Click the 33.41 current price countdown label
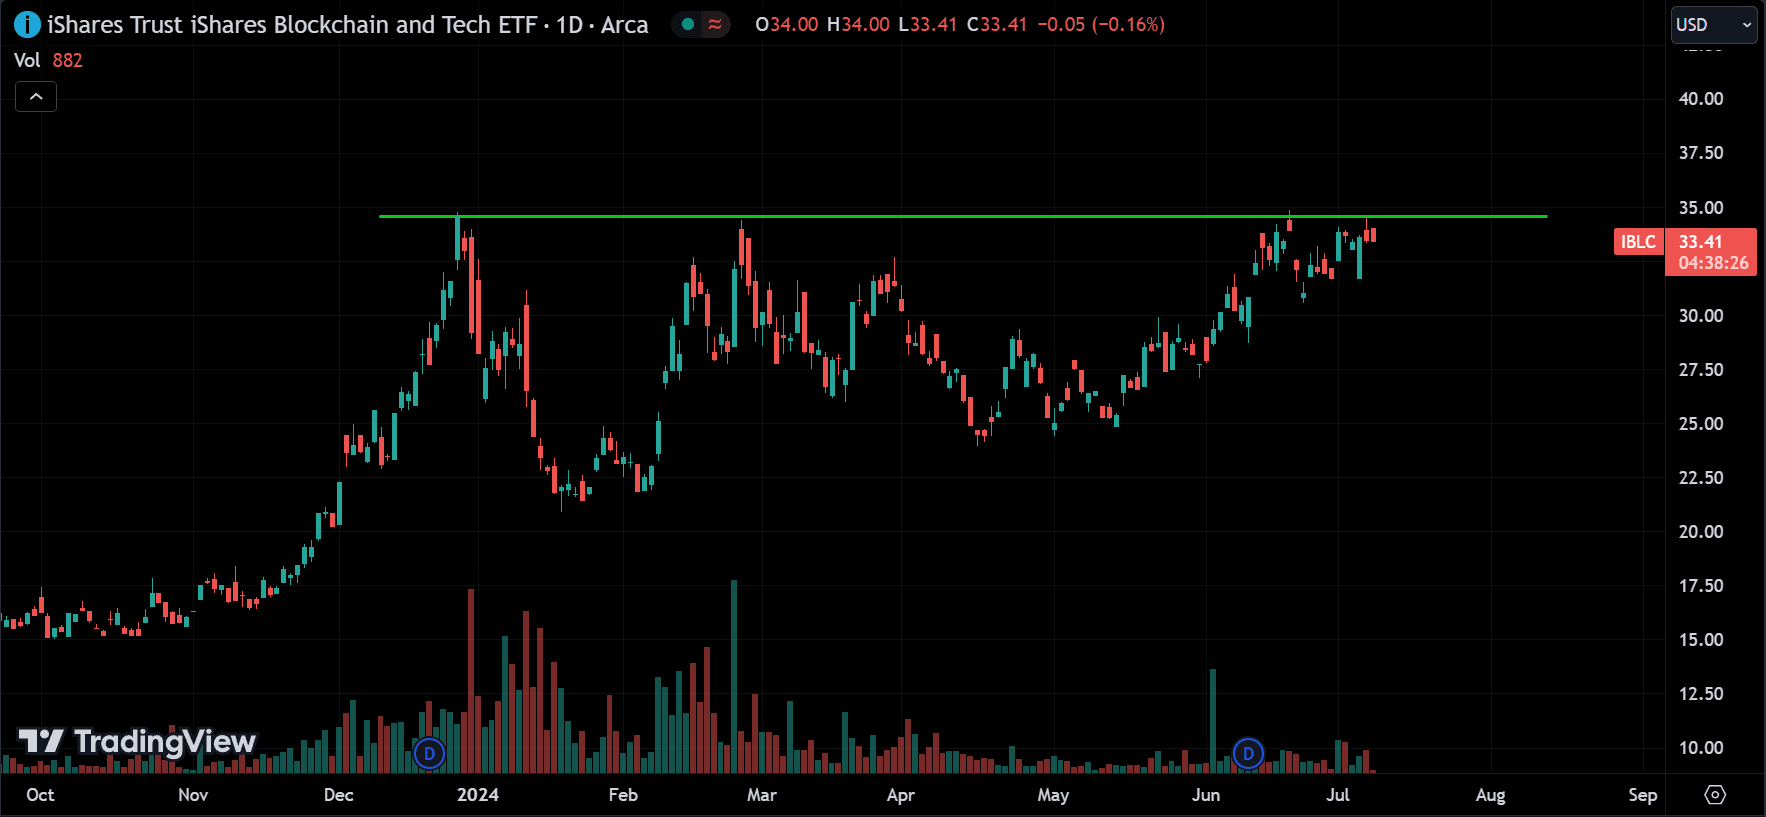1766x817 pixels. pyautogui.click(x=1711, y=252)
